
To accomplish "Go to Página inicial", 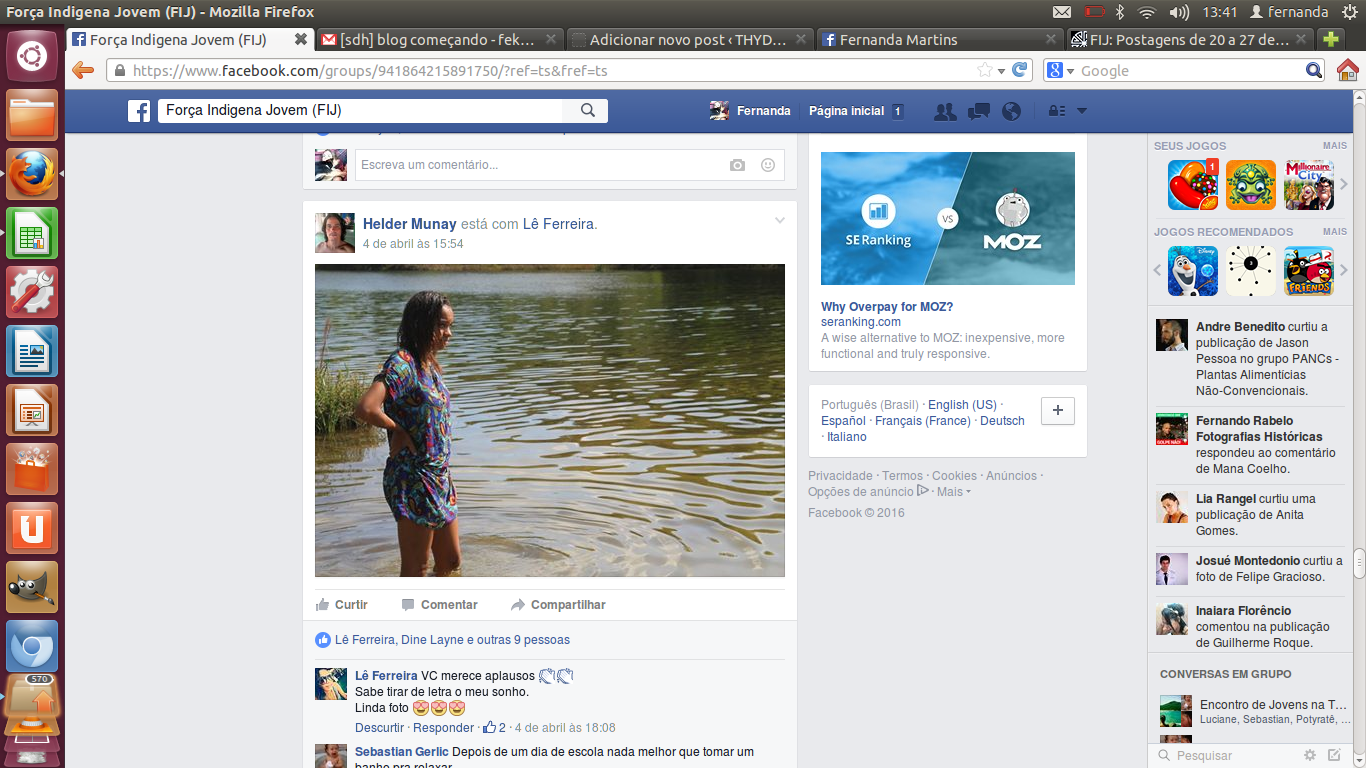I will [x=847, y=111].
